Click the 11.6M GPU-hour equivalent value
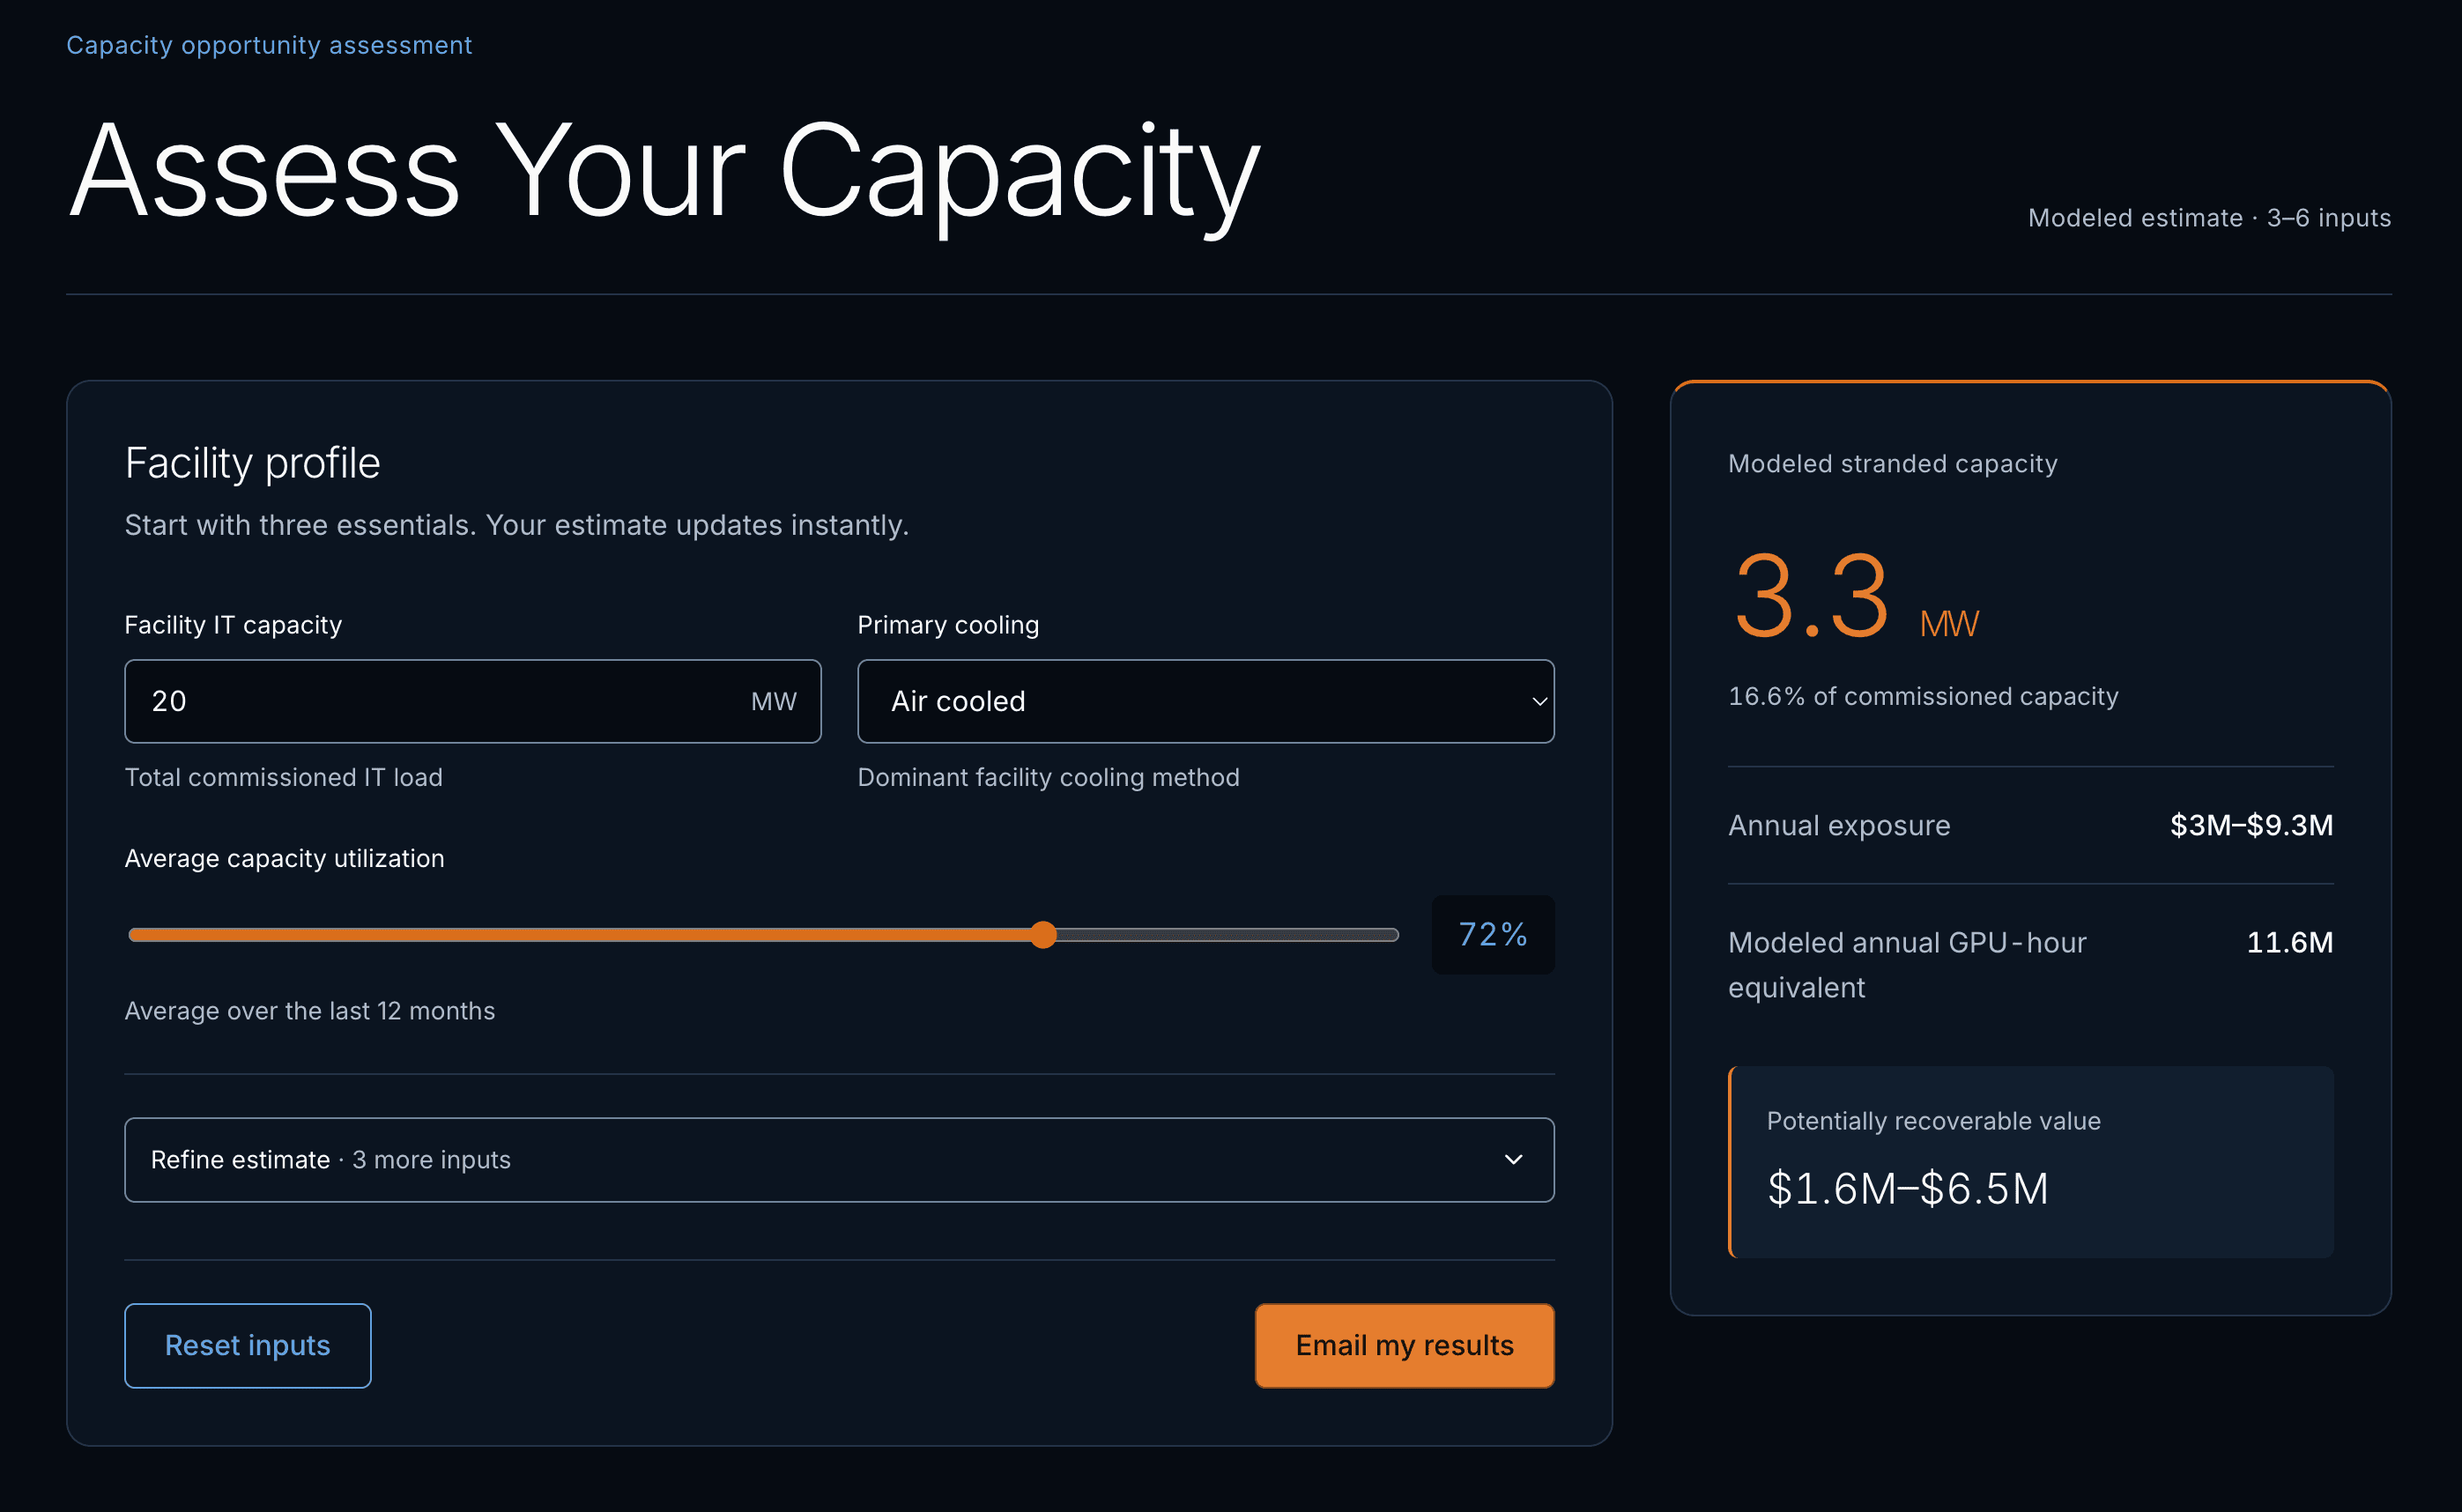This screenshot has height=1512, width=2462. tap(2290, 942)
